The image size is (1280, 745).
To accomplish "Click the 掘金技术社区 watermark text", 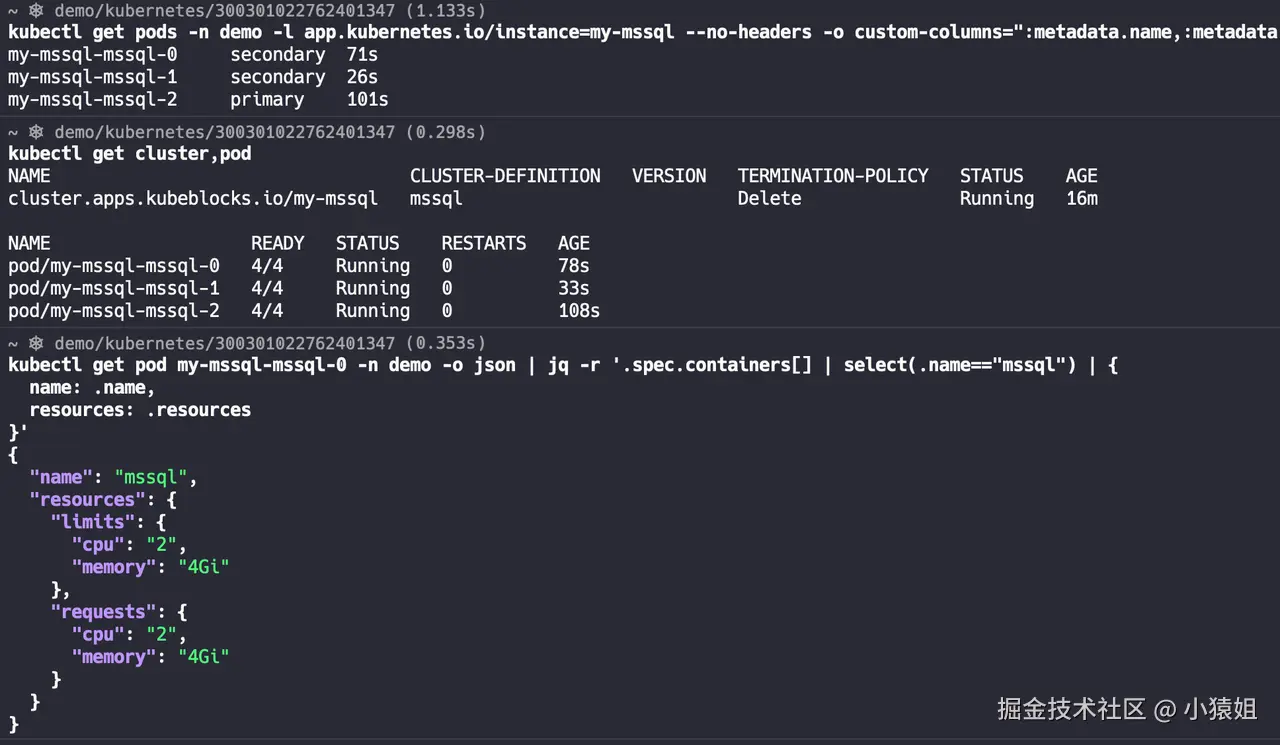I will coord(1071,710).
